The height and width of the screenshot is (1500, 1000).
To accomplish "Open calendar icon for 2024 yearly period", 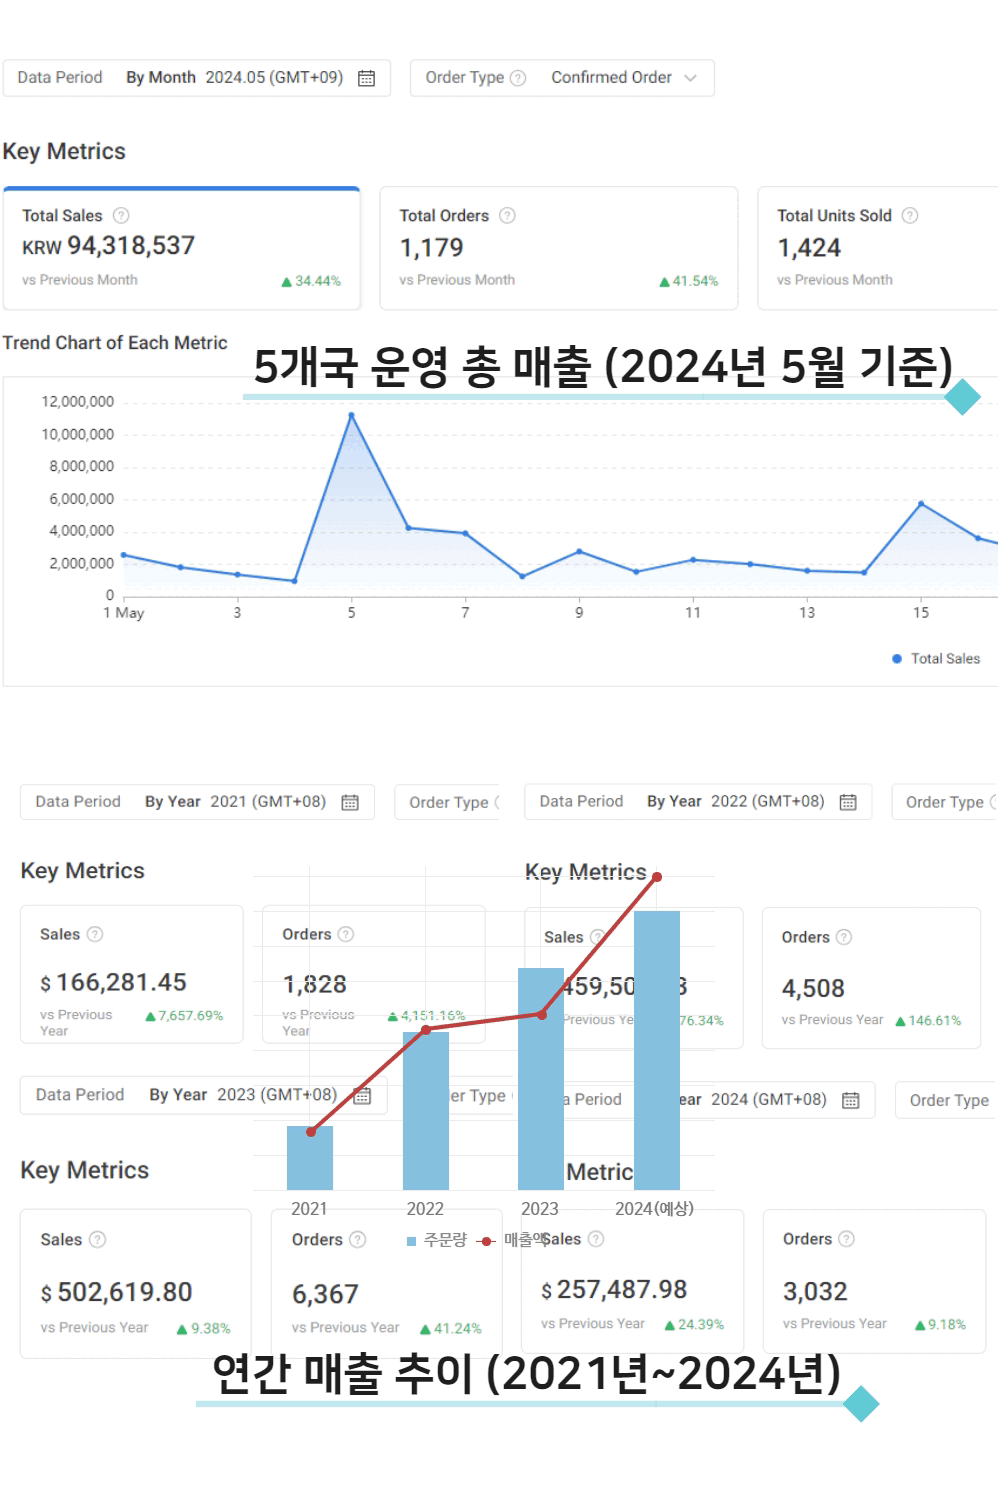I will pyautogui.click(x=851, y=1100).
